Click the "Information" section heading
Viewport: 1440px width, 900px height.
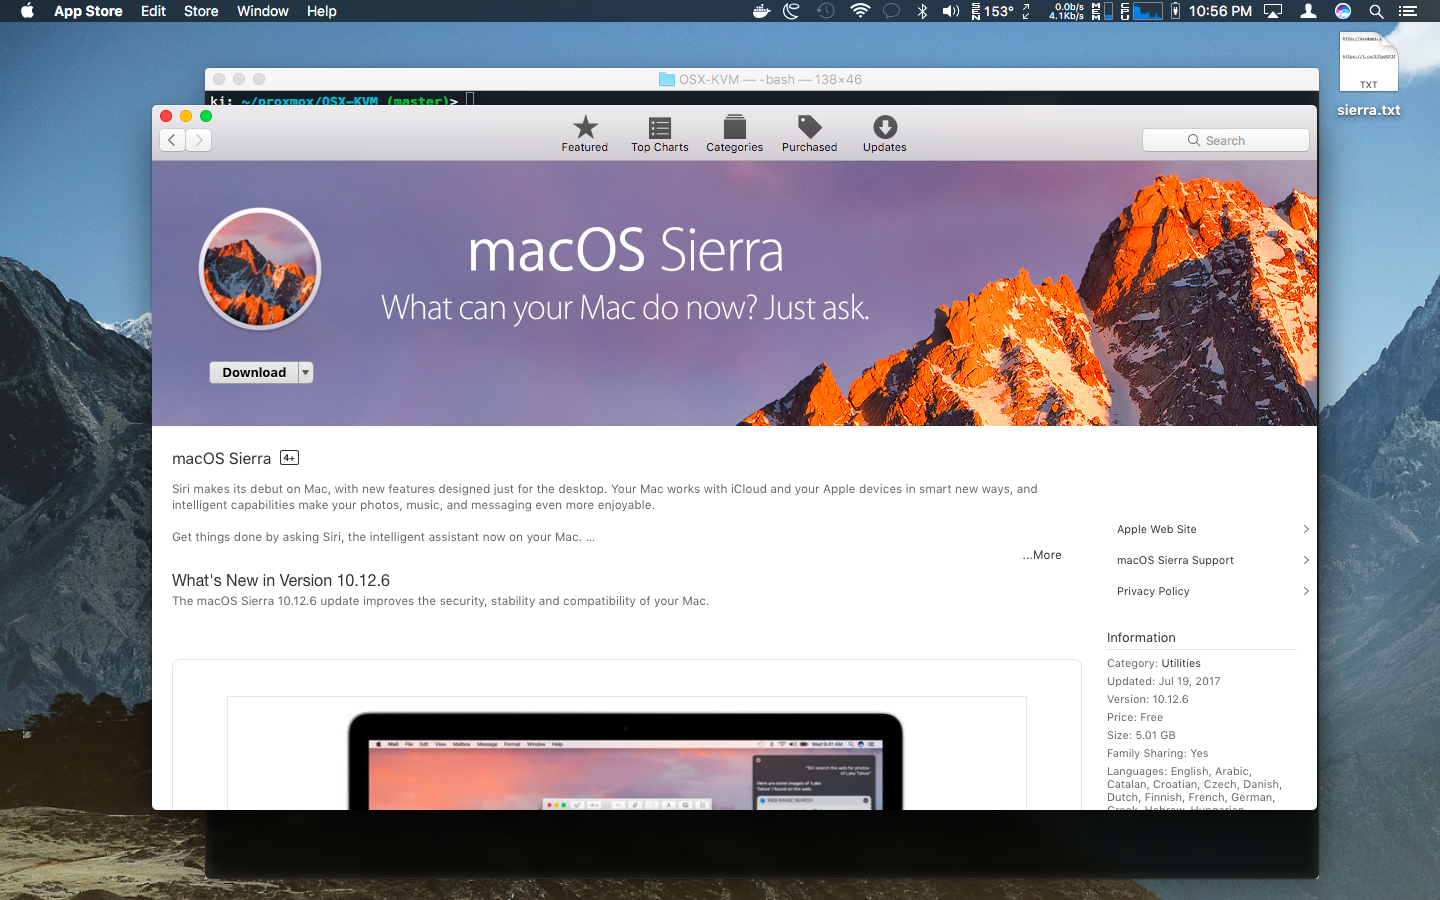pos(1141,637)
